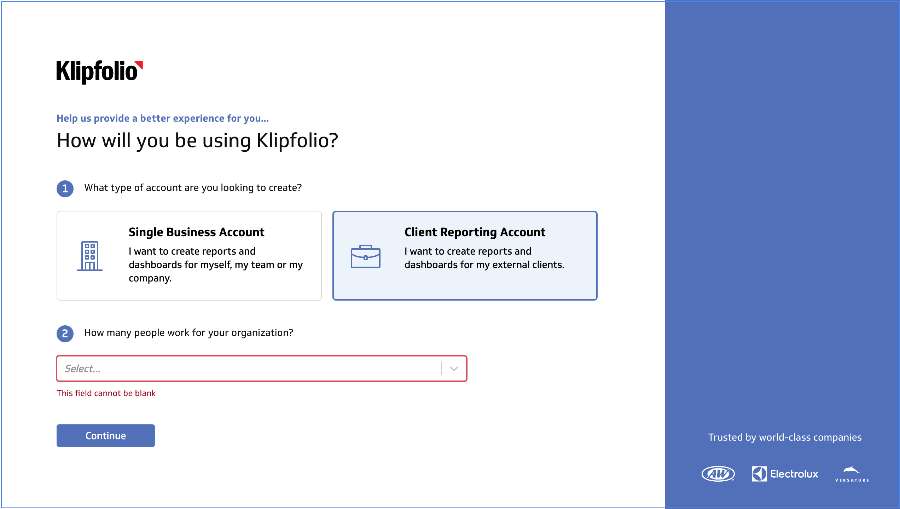Click 'Client Reporting Account' title text
The image size is (900, 509).
point(475,232)
